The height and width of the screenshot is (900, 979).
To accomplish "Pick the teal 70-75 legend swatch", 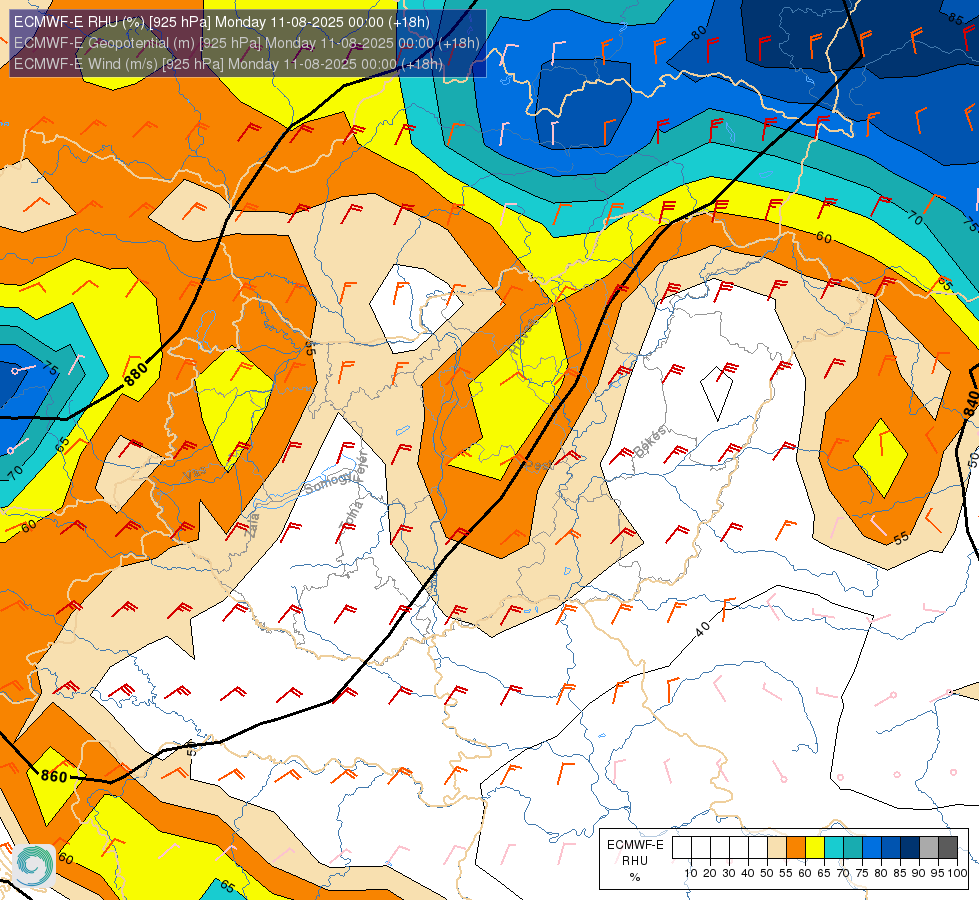I will 853,848.
